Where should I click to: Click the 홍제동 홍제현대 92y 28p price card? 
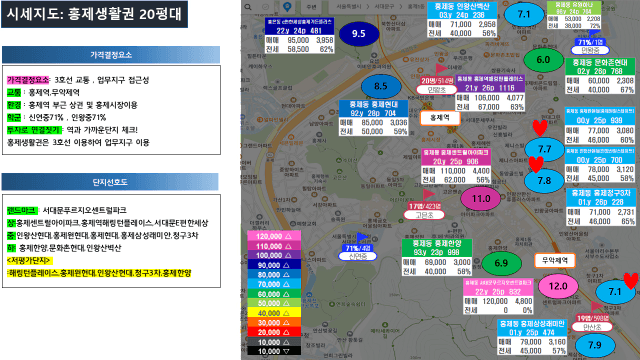[x=373, y=118]
